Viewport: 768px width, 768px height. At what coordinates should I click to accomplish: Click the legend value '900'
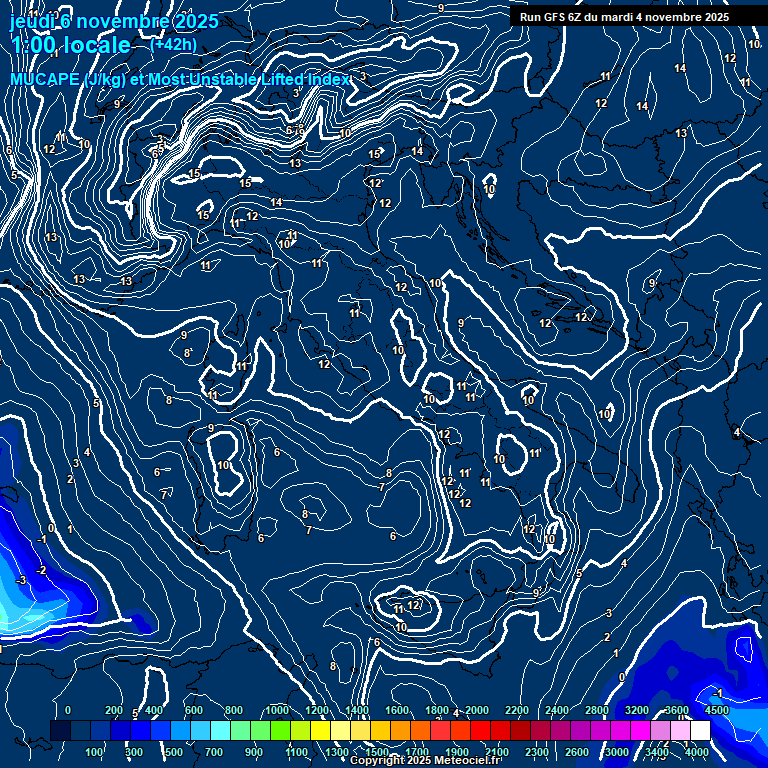click(x=253, y=752)
